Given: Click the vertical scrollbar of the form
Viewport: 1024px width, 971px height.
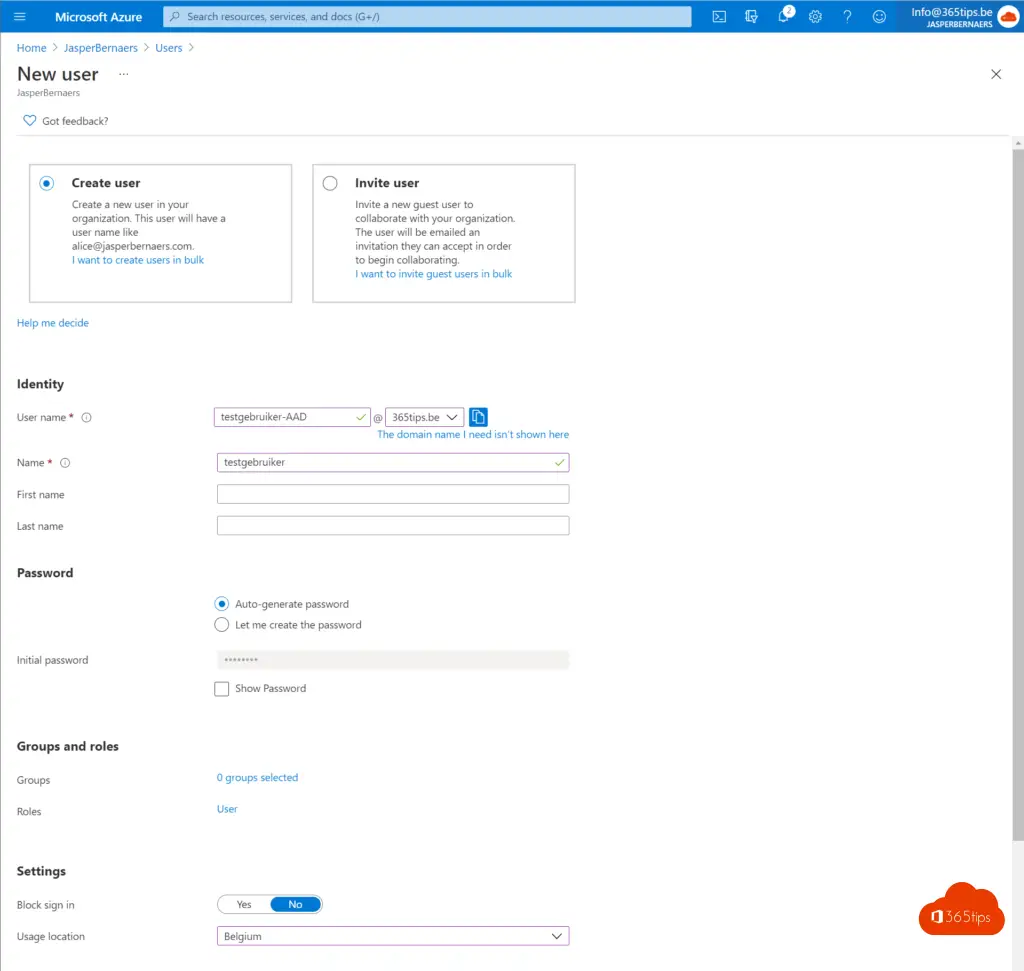Looking at the screenshot, I should coord(1018,494).
